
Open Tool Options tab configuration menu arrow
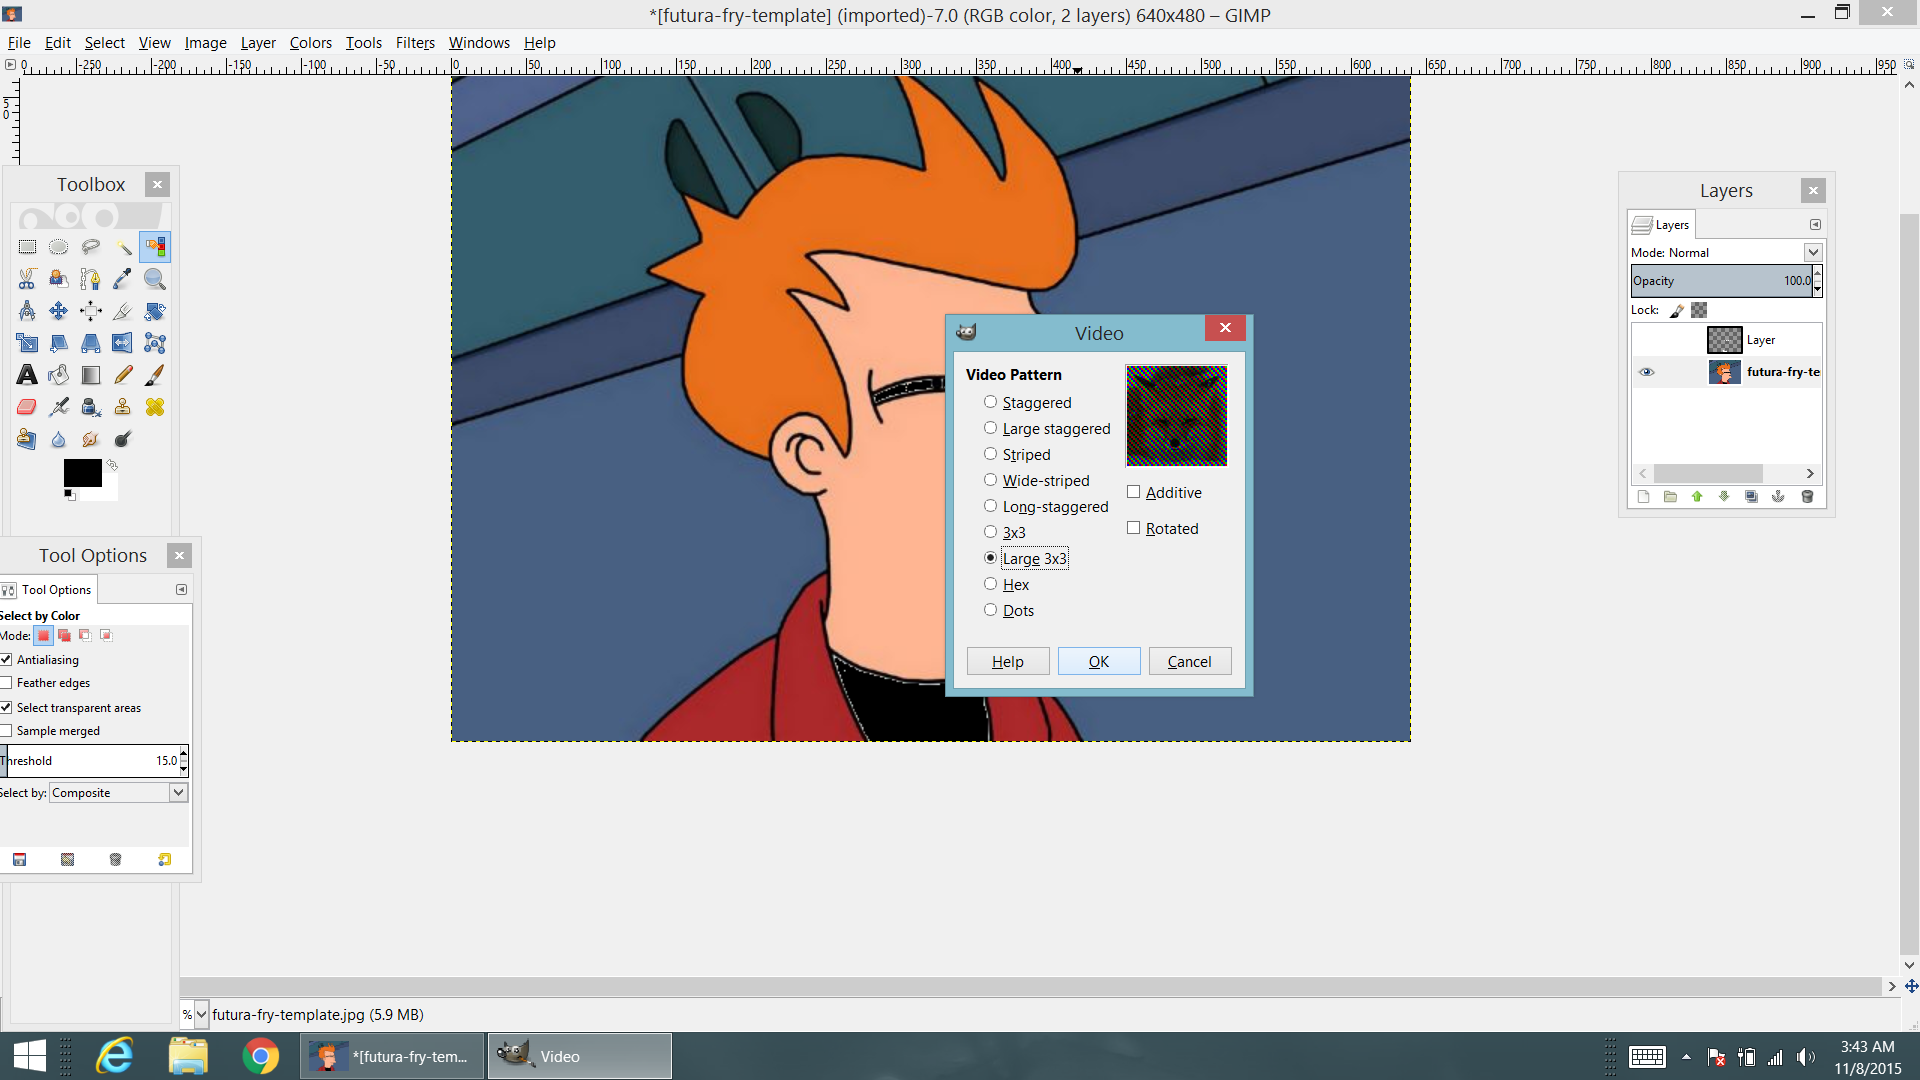181,590
